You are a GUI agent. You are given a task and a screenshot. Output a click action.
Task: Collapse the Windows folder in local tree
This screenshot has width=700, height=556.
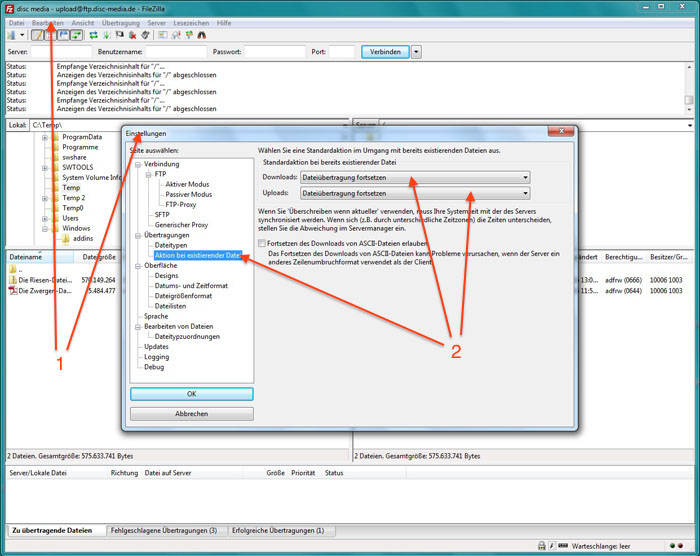(45, 229)
